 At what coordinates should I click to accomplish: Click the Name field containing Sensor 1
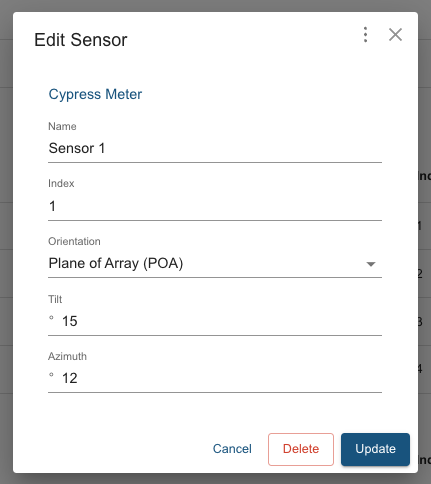click(x=215, y=148)
